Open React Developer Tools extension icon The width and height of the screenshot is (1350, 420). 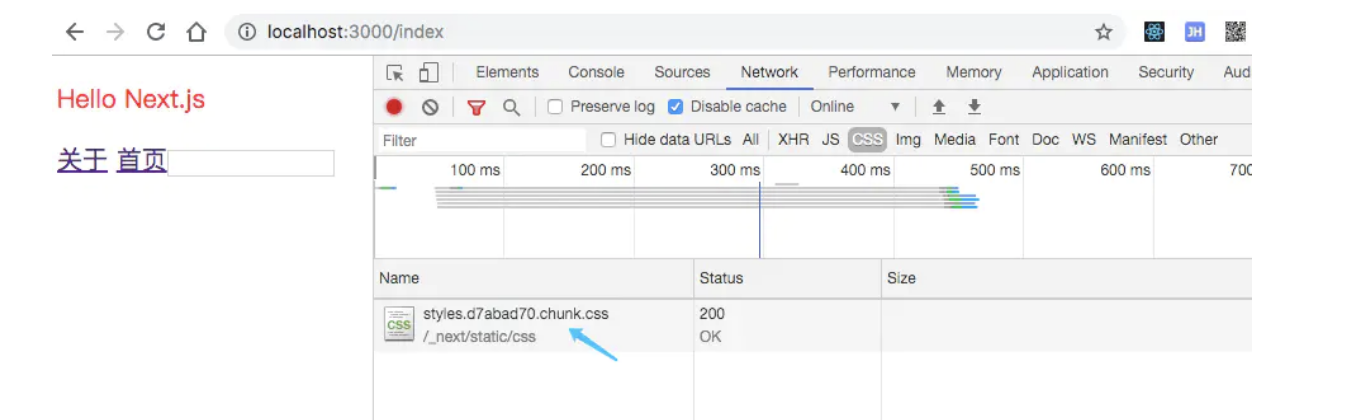tap(1155, 32)
